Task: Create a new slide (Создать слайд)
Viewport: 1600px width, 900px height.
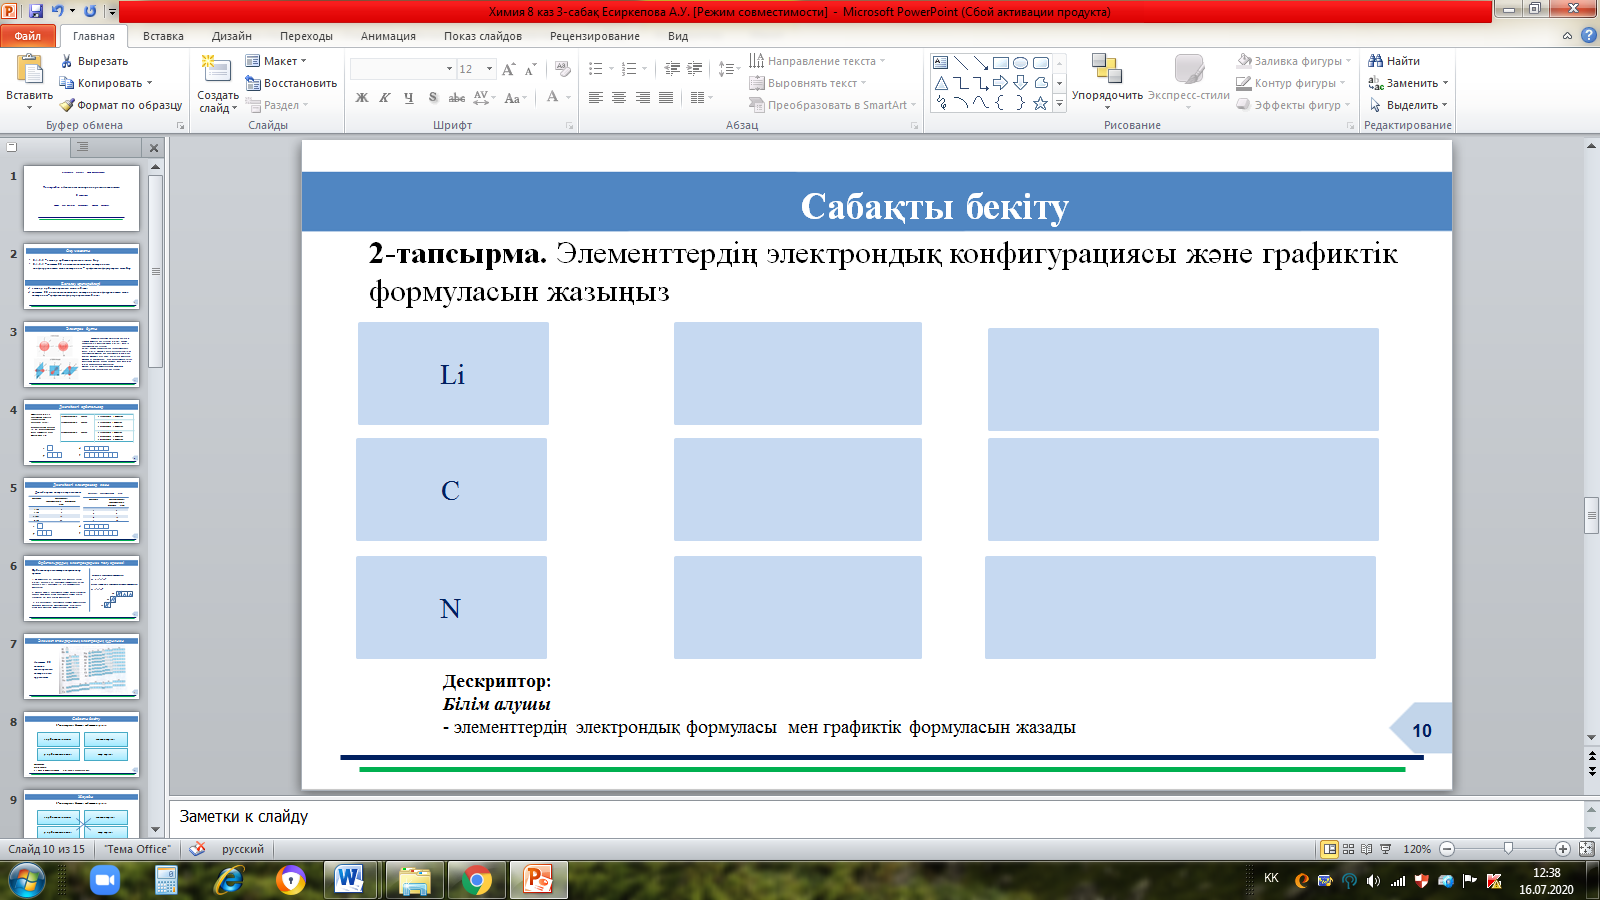Action: pyautogui.click(x=217, y=70)
